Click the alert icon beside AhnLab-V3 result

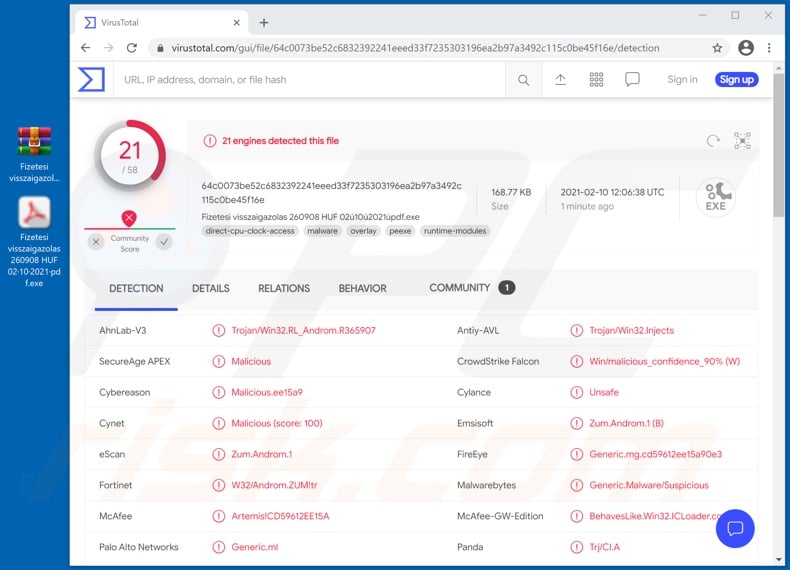219,331
